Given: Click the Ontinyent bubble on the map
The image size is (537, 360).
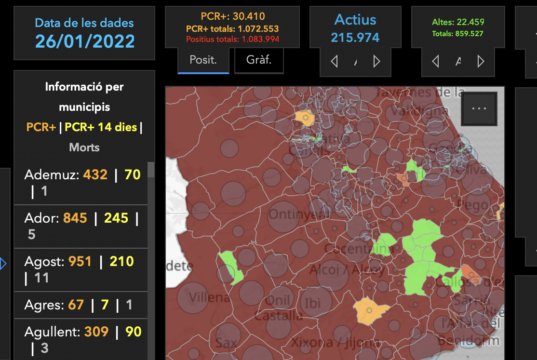Looking at the screenshot, I should coord(284,216).
